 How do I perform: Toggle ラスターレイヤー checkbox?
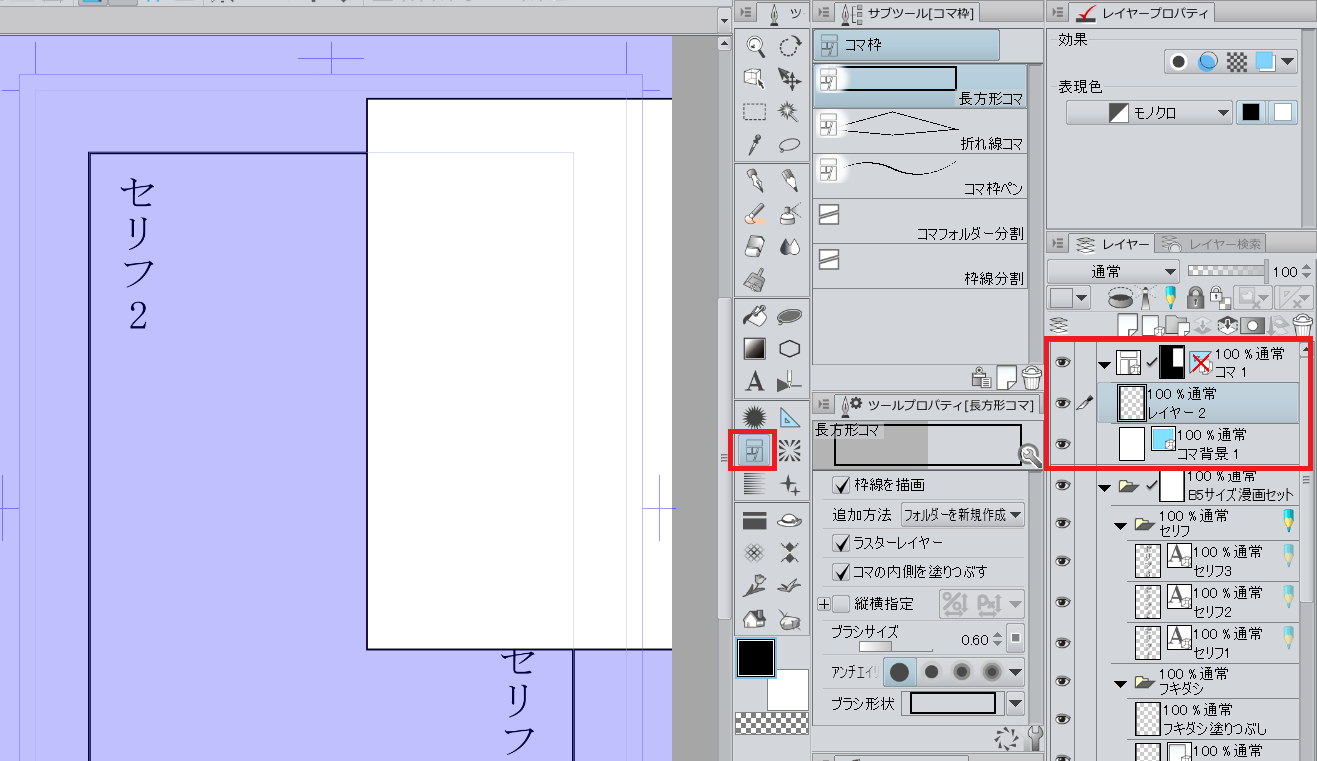pyautogui.click(x=842, y=543)
